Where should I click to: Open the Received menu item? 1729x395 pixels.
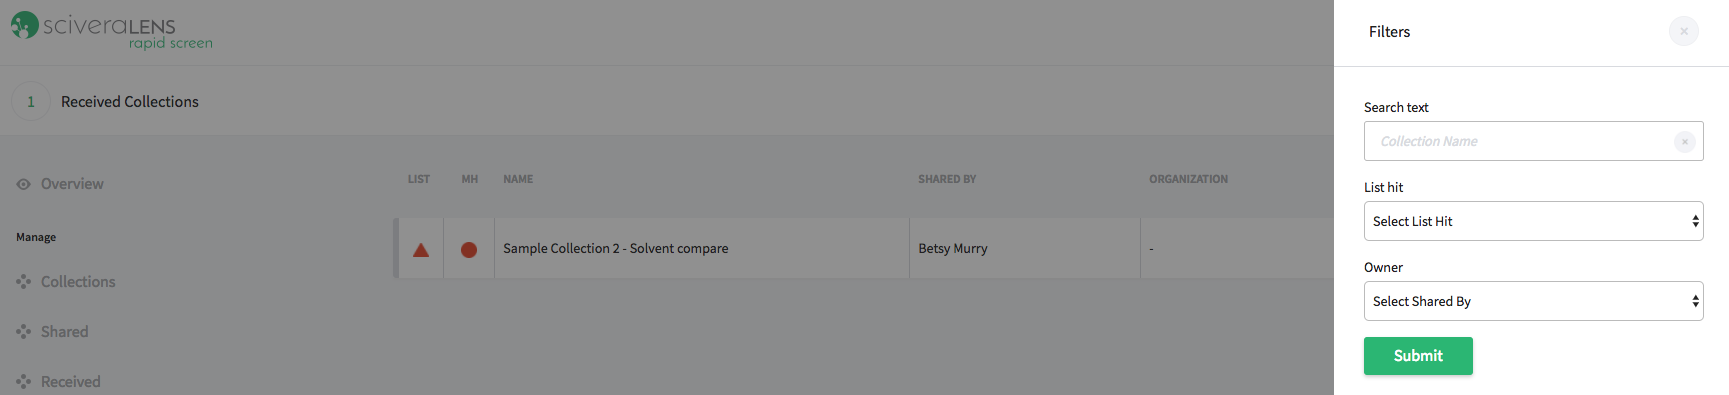coord(71,382)
